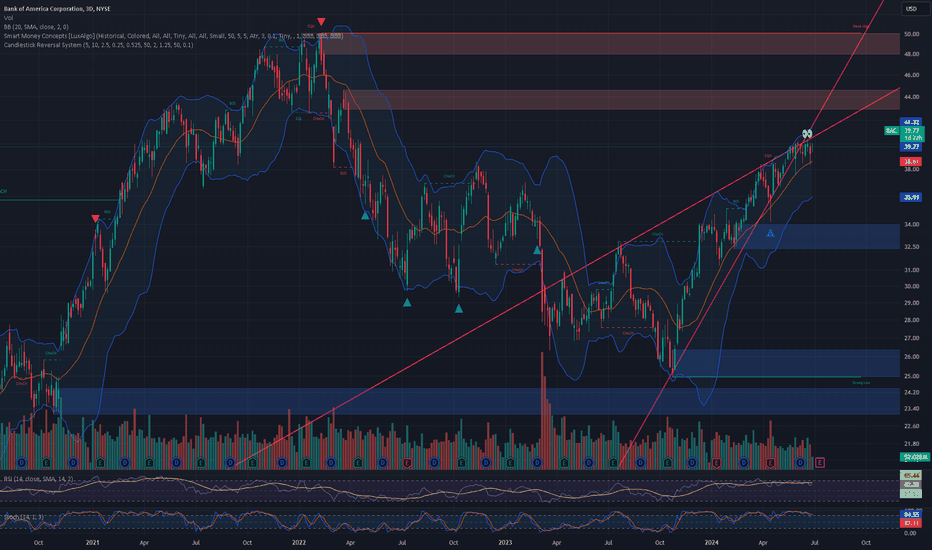The width and height of the screenshot is (932, 550).
Task: Select the blue demand zone near 24.20
Action: click(479, 401)
